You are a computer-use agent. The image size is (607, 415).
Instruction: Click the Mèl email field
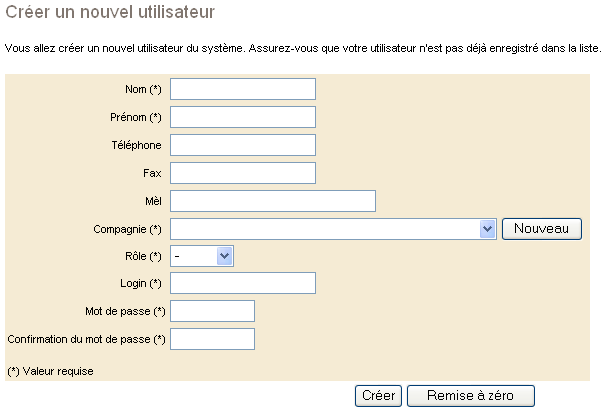[x=272, y=201]
